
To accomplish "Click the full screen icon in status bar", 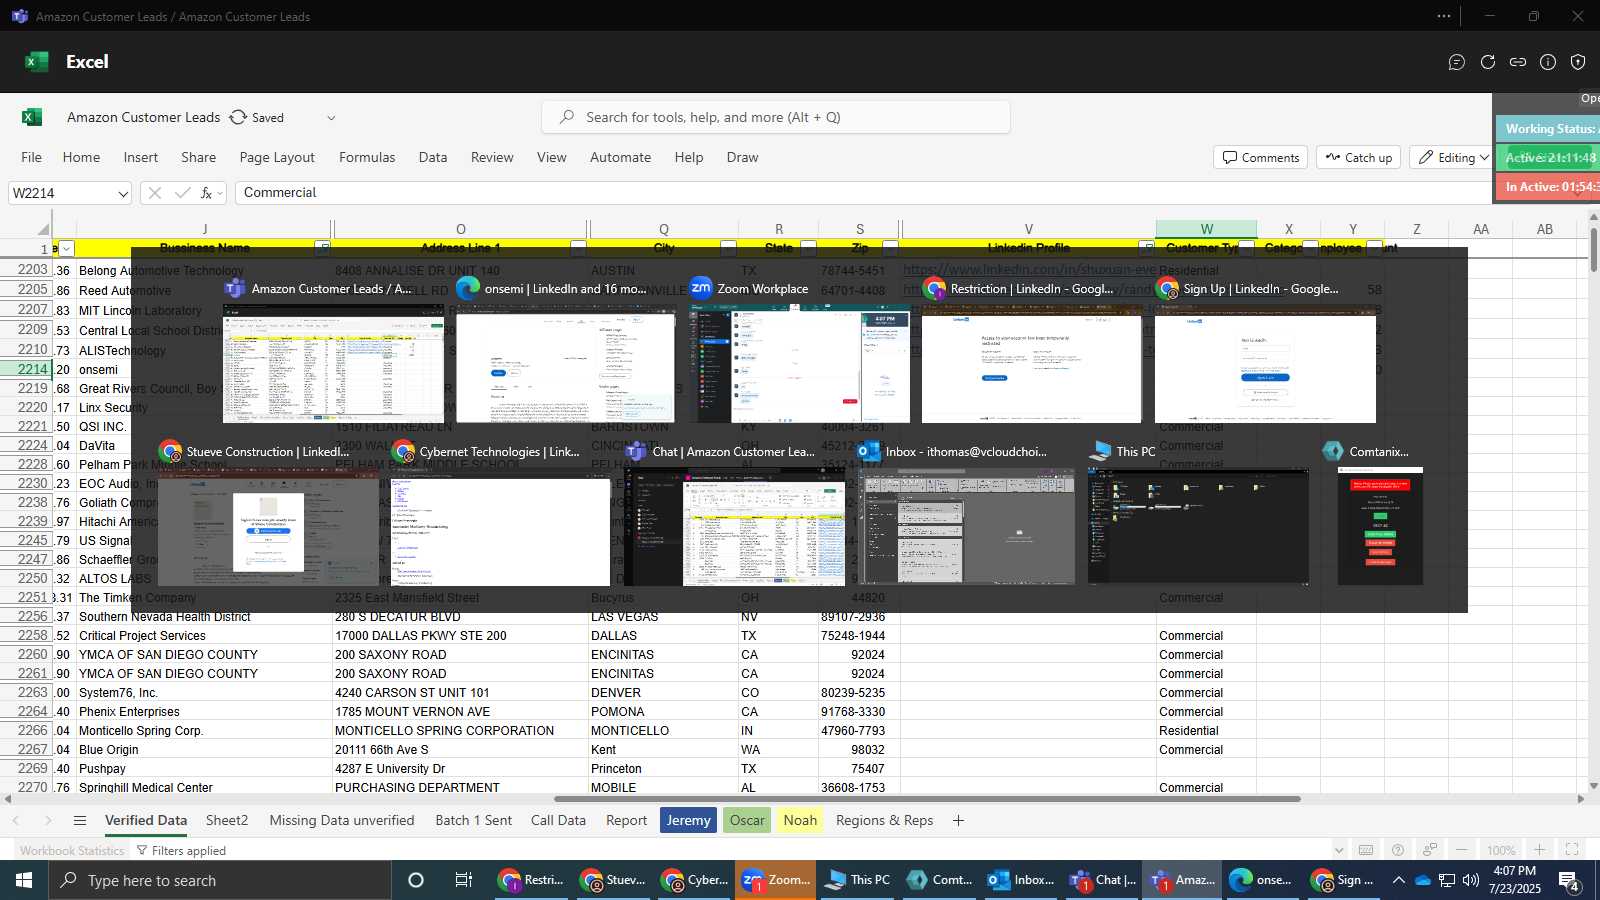I will point(1572,850).
